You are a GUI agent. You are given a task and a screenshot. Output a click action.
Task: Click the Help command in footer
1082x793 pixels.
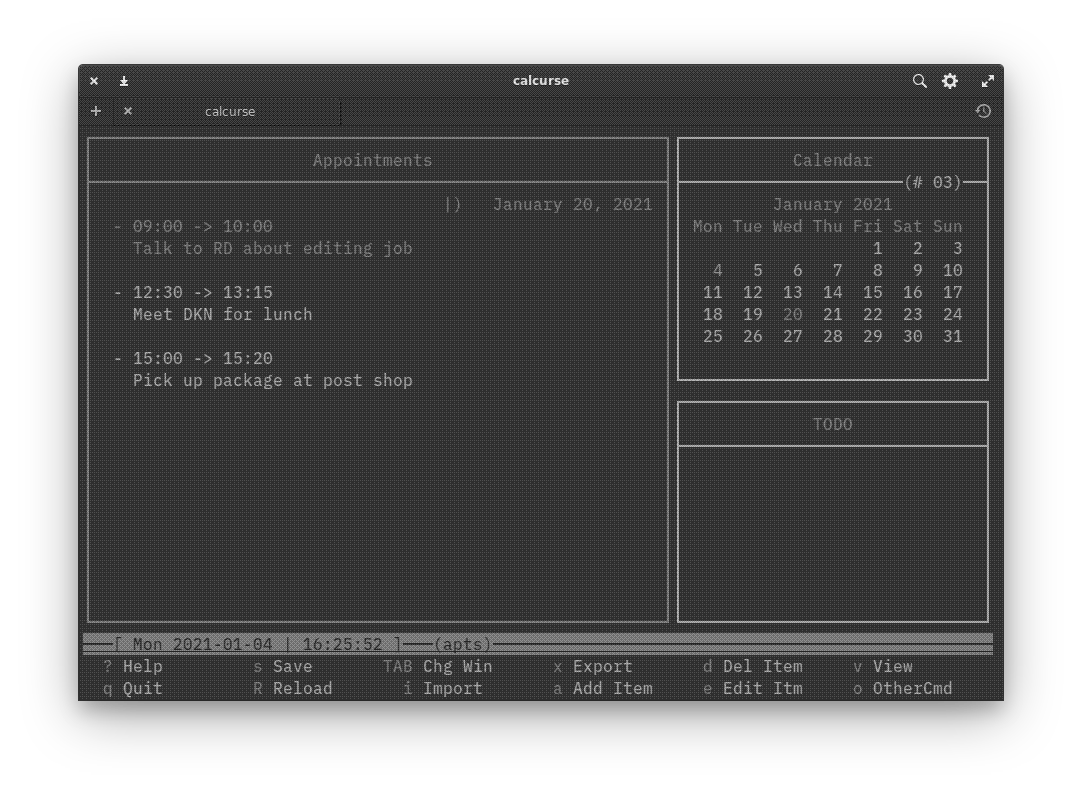click(x=142, y=667)
